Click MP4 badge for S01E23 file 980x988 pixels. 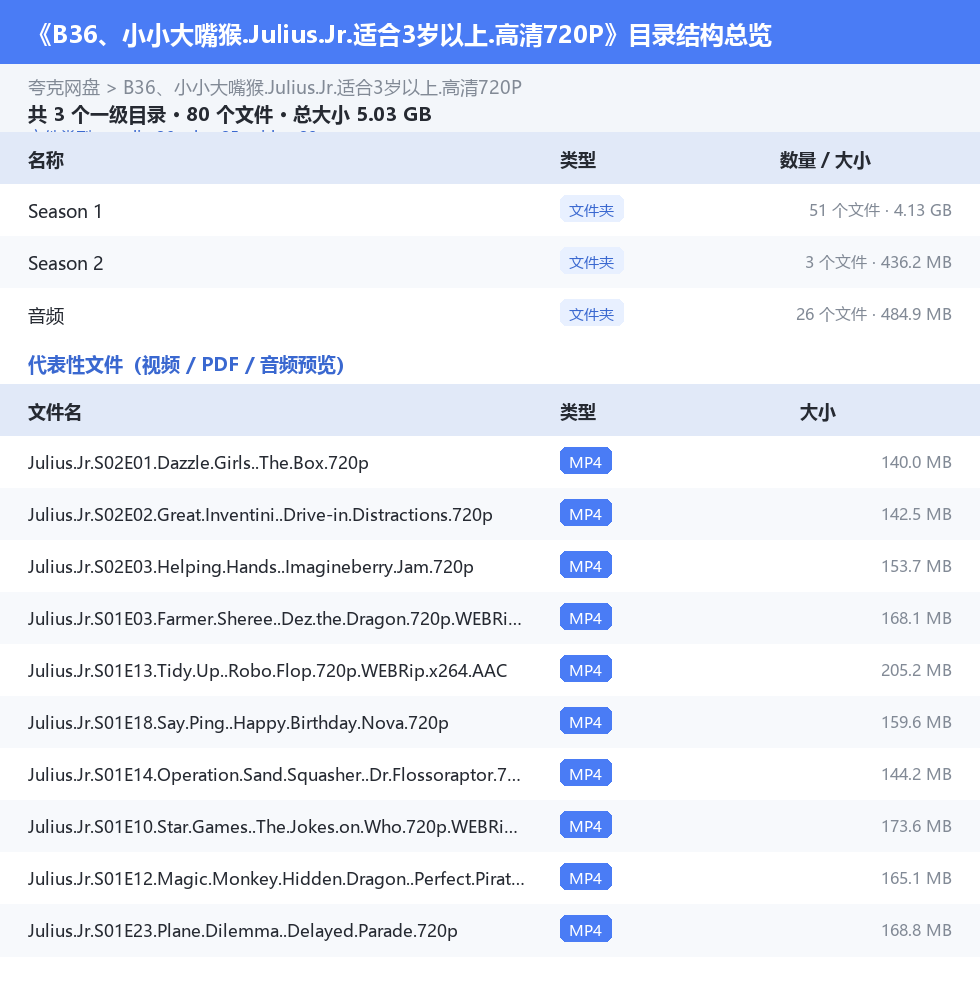[585, 930]
